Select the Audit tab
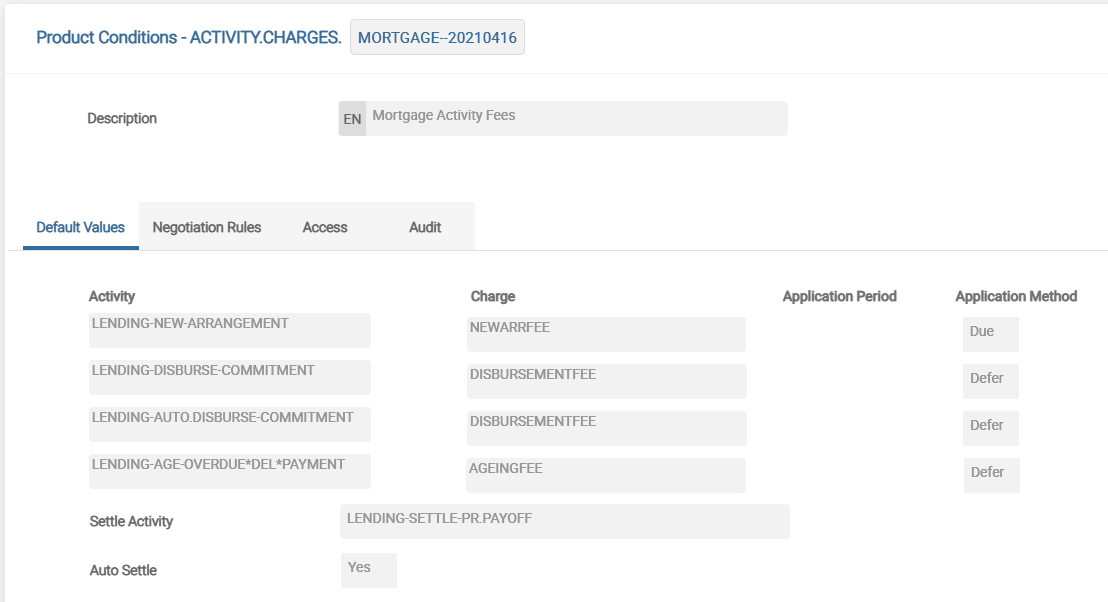 425,227
